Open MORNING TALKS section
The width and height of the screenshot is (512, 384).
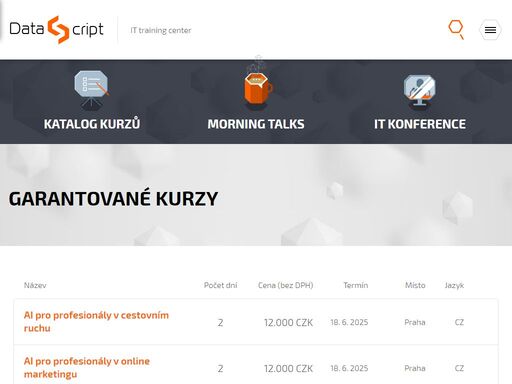[256, 124]
